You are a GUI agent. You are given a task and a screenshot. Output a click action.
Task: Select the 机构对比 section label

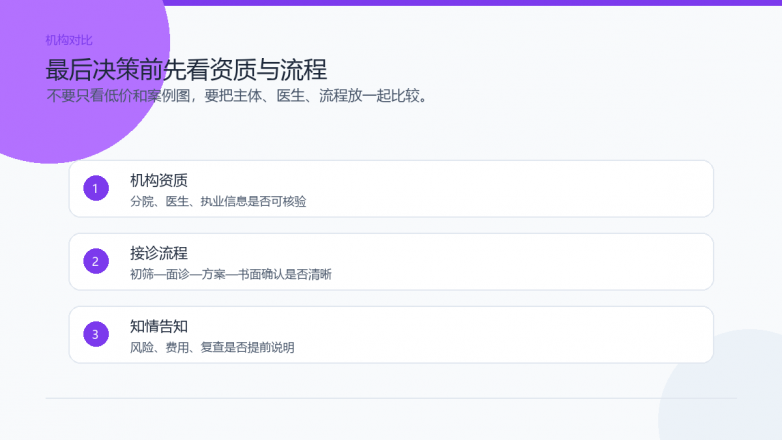[69, 40]
